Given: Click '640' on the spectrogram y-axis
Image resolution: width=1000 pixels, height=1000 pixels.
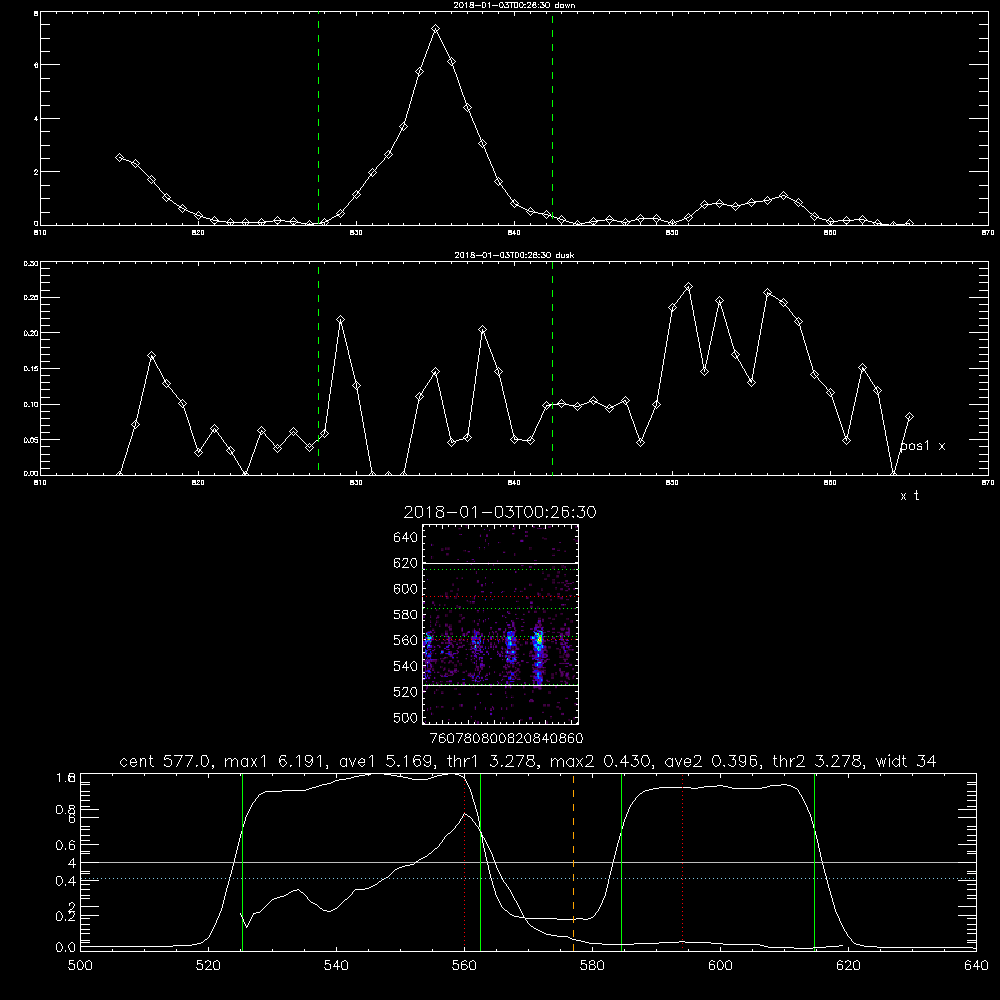Looking at the screenshot, I should coord(406,538).
